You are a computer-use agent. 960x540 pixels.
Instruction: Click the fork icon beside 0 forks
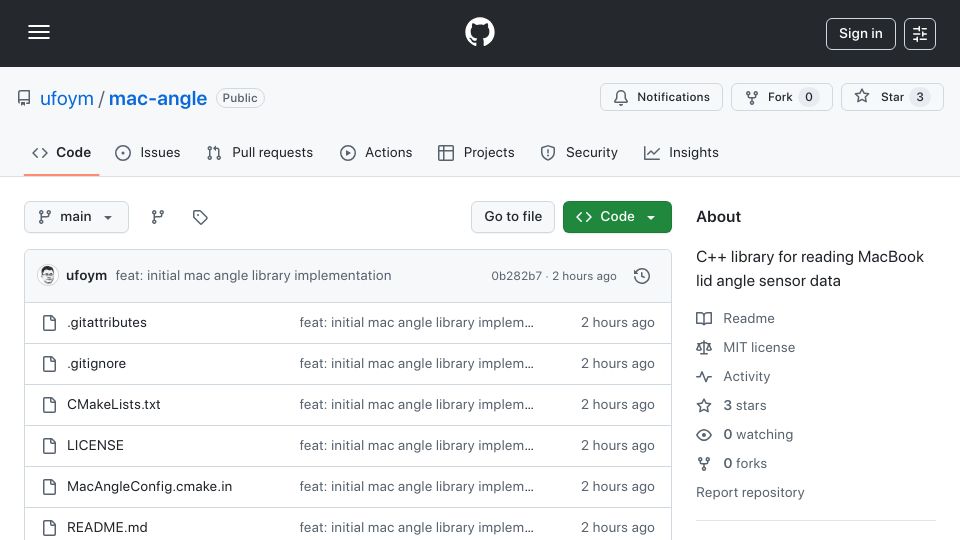point(704,463)
